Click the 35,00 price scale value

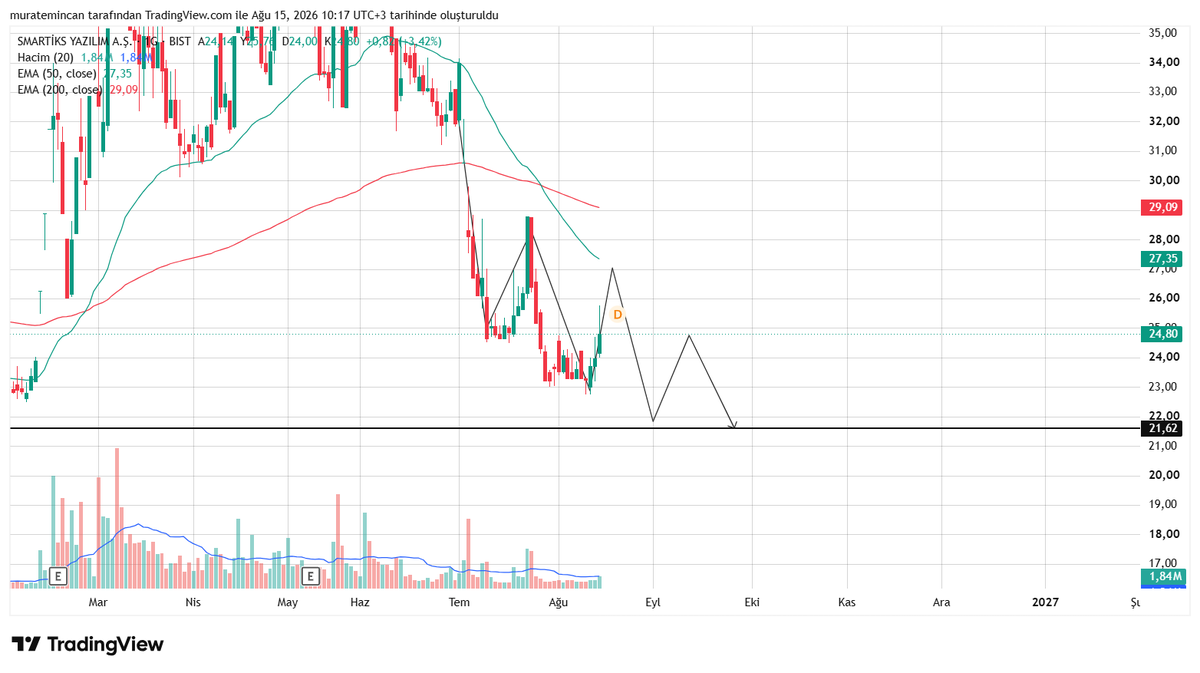(x=1161, y=33)
